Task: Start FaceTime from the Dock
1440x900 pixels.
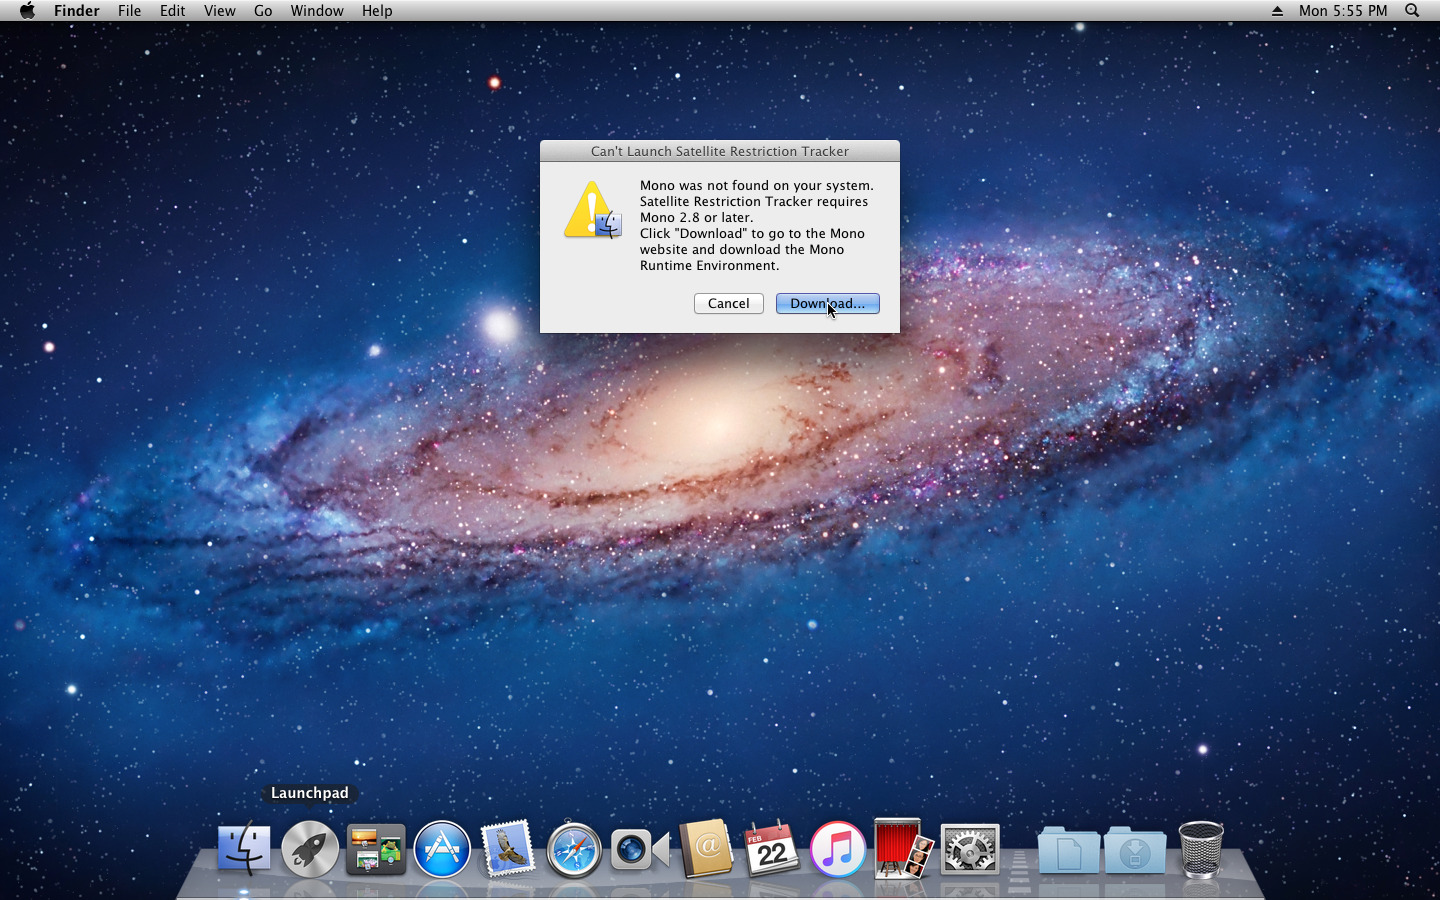Action: (640, 849)
